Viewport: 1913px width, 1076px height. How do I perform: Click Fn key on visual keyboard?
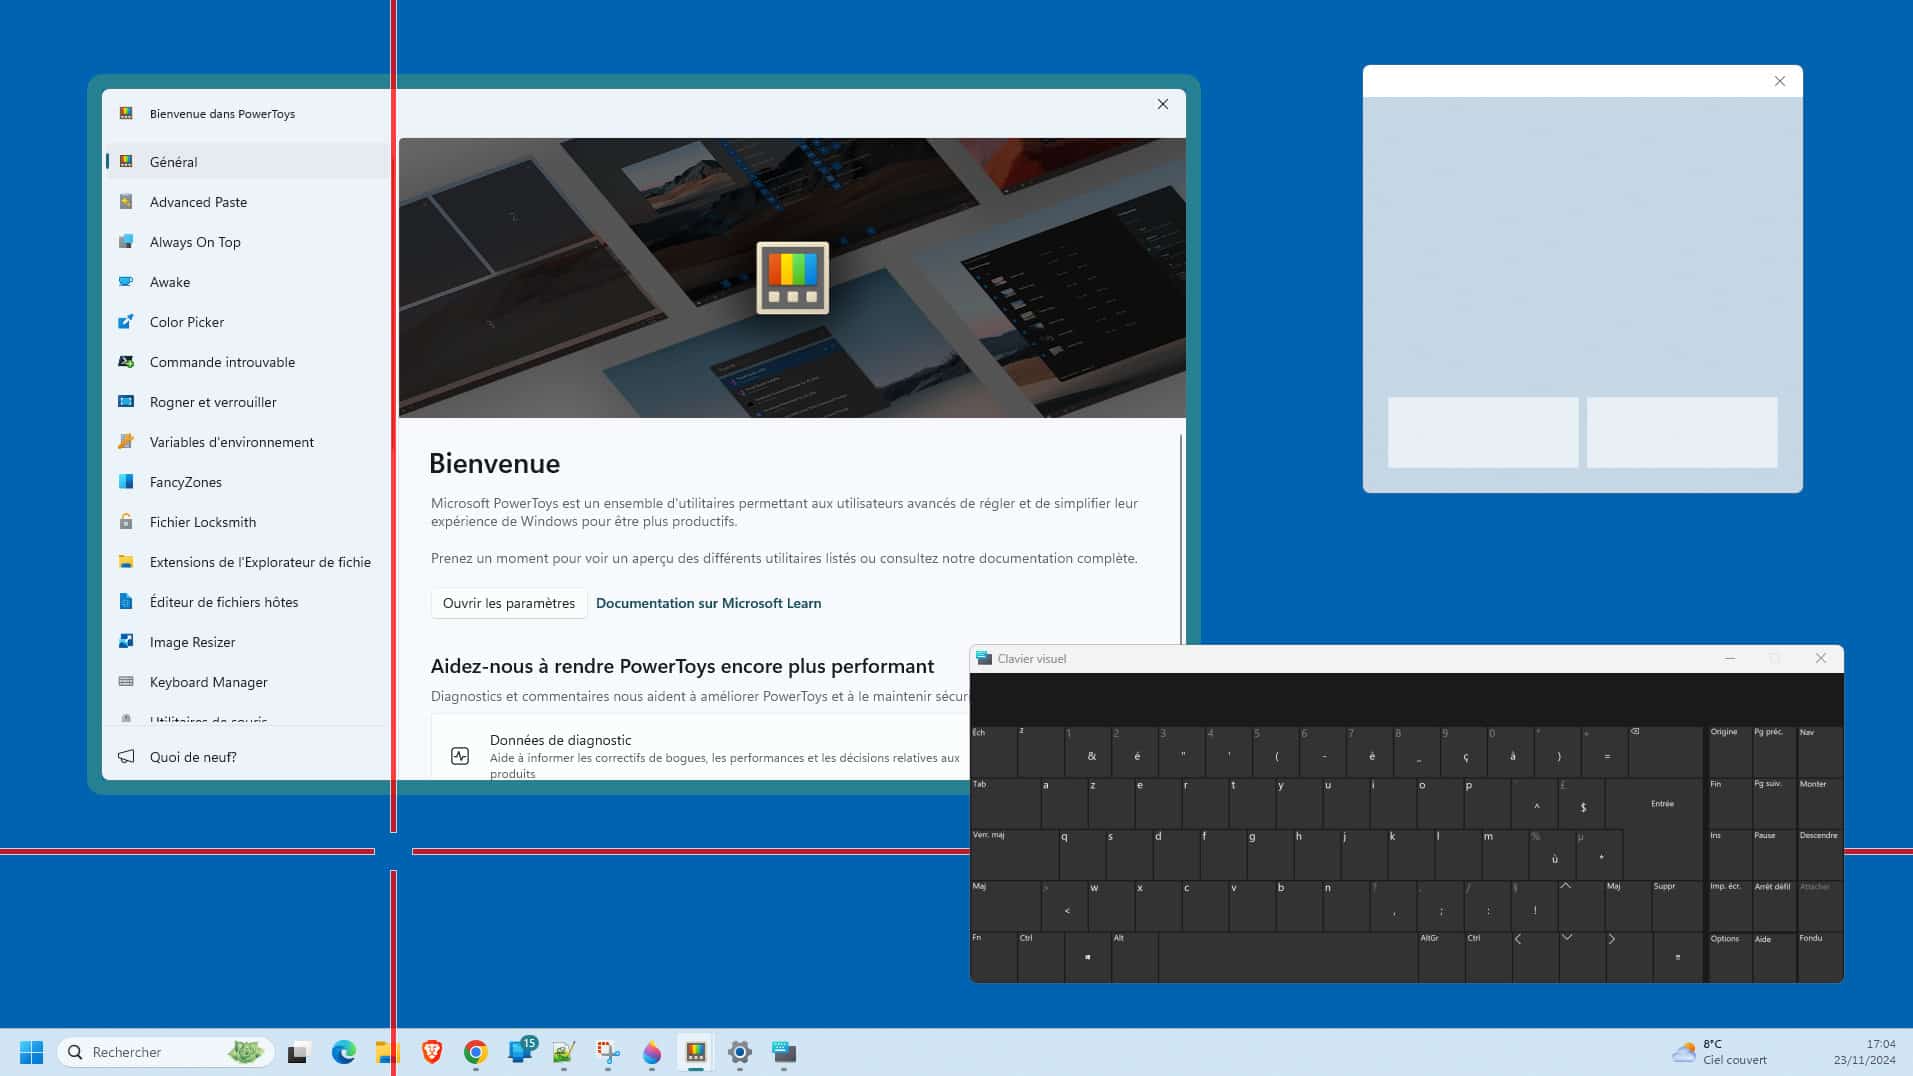tap(992, 957)
